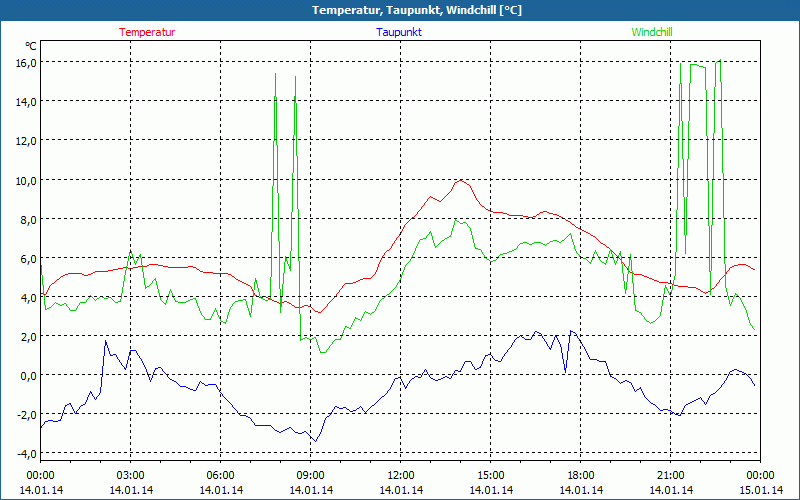This screenshot has width=800, height=500.
Task: Click the 21:00 time axis label
Action: pyautogui.click(x=670, y=476)
